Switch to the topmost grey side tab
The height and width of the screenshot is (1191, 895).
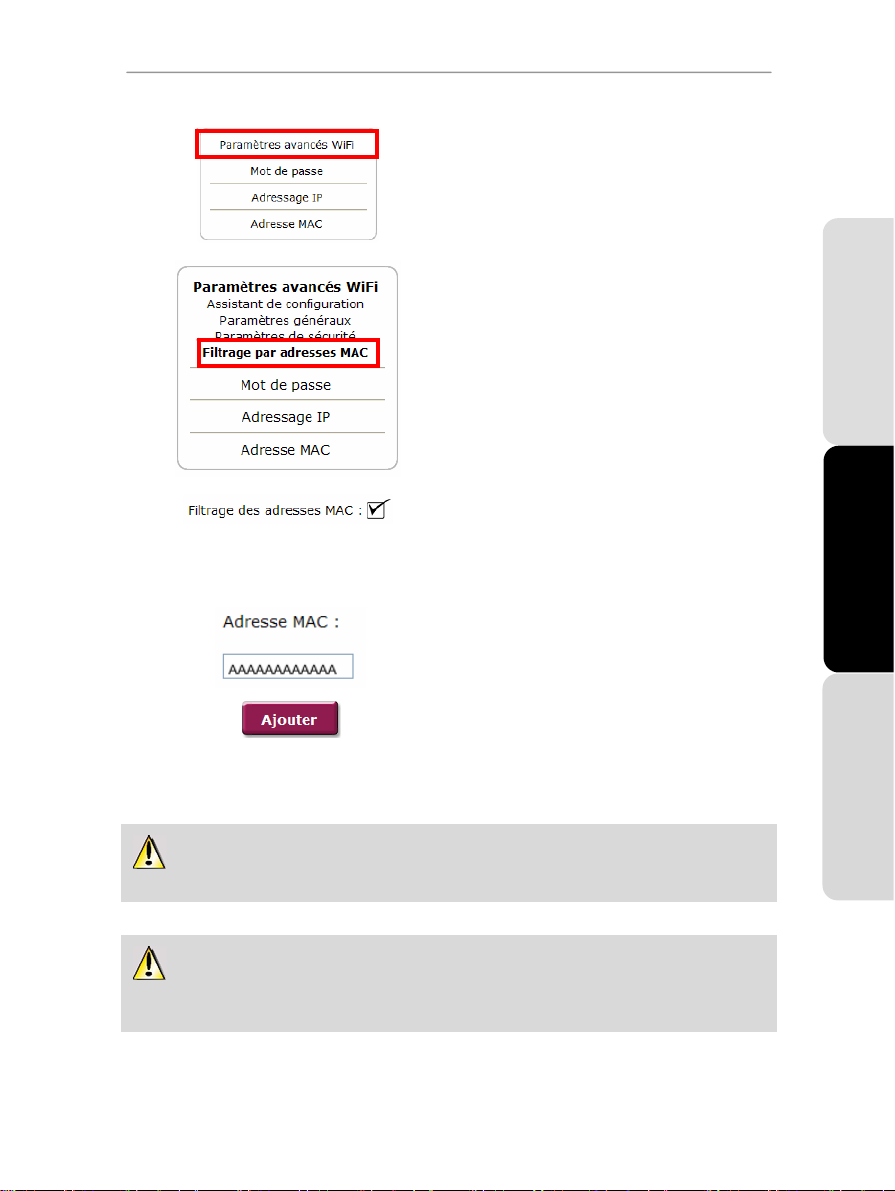[859, 331]
